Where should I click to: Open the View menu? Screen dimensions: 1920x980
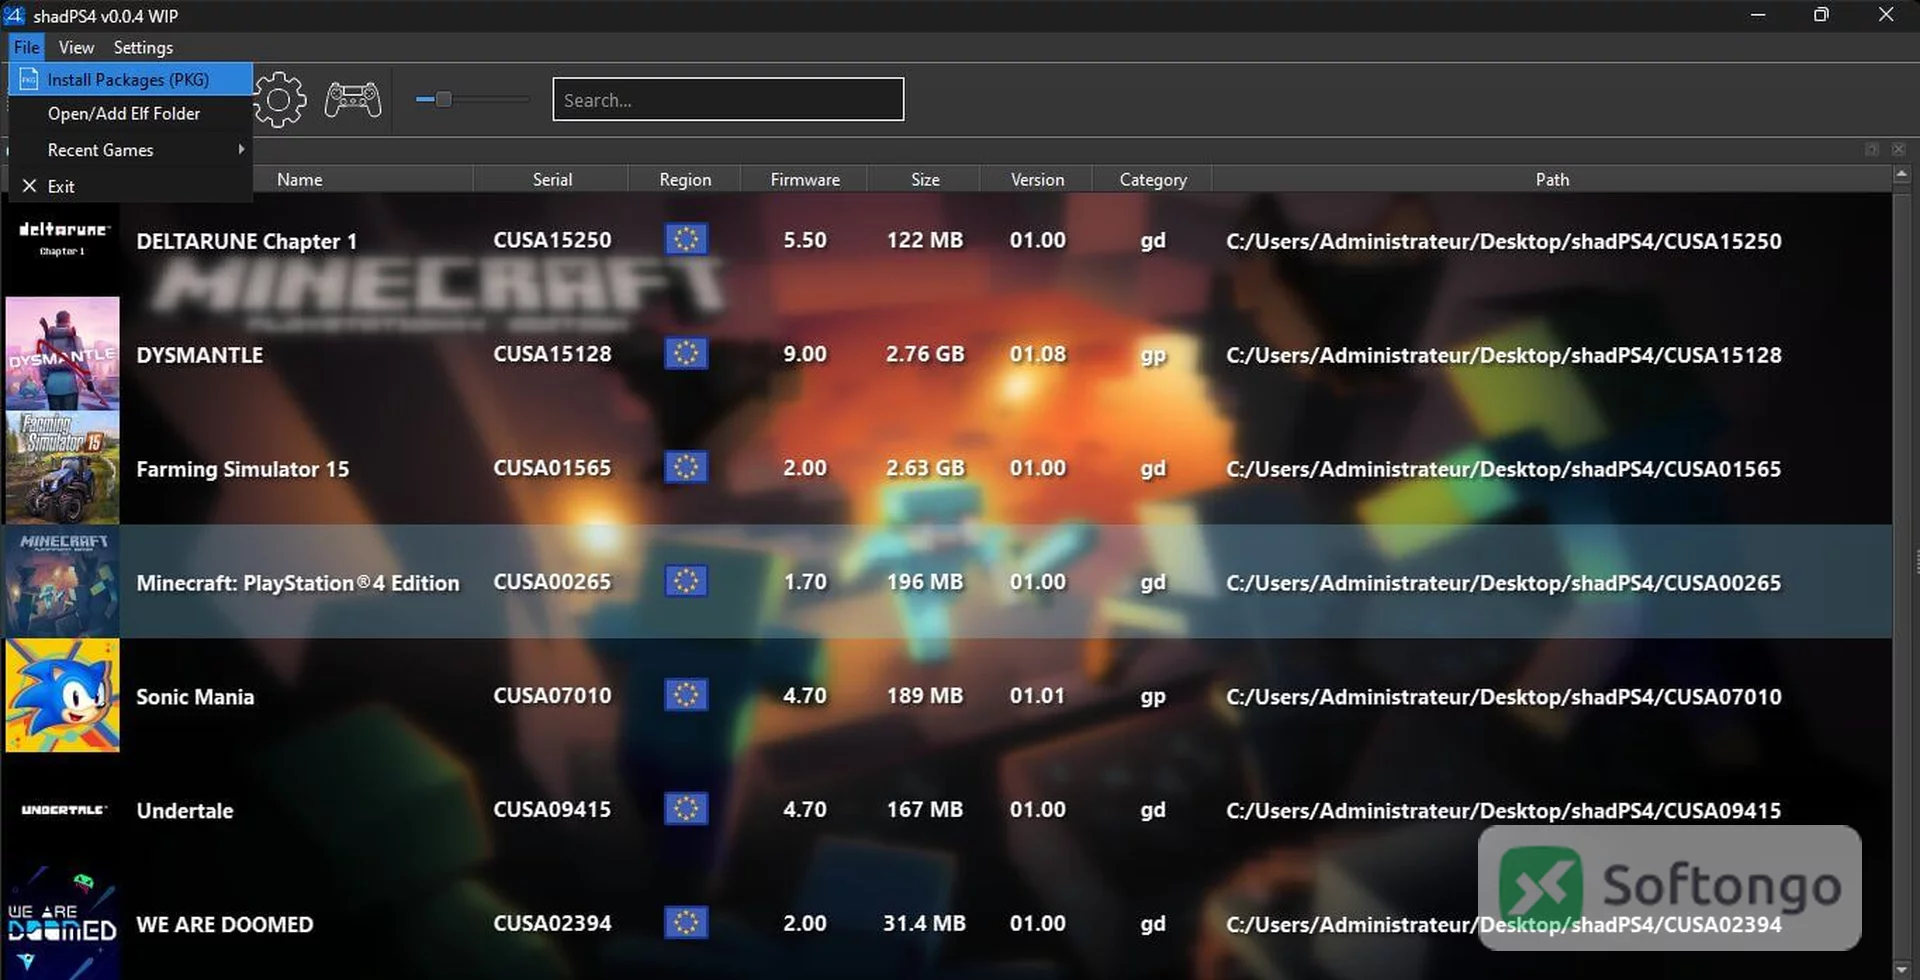(x=76, y=47)
